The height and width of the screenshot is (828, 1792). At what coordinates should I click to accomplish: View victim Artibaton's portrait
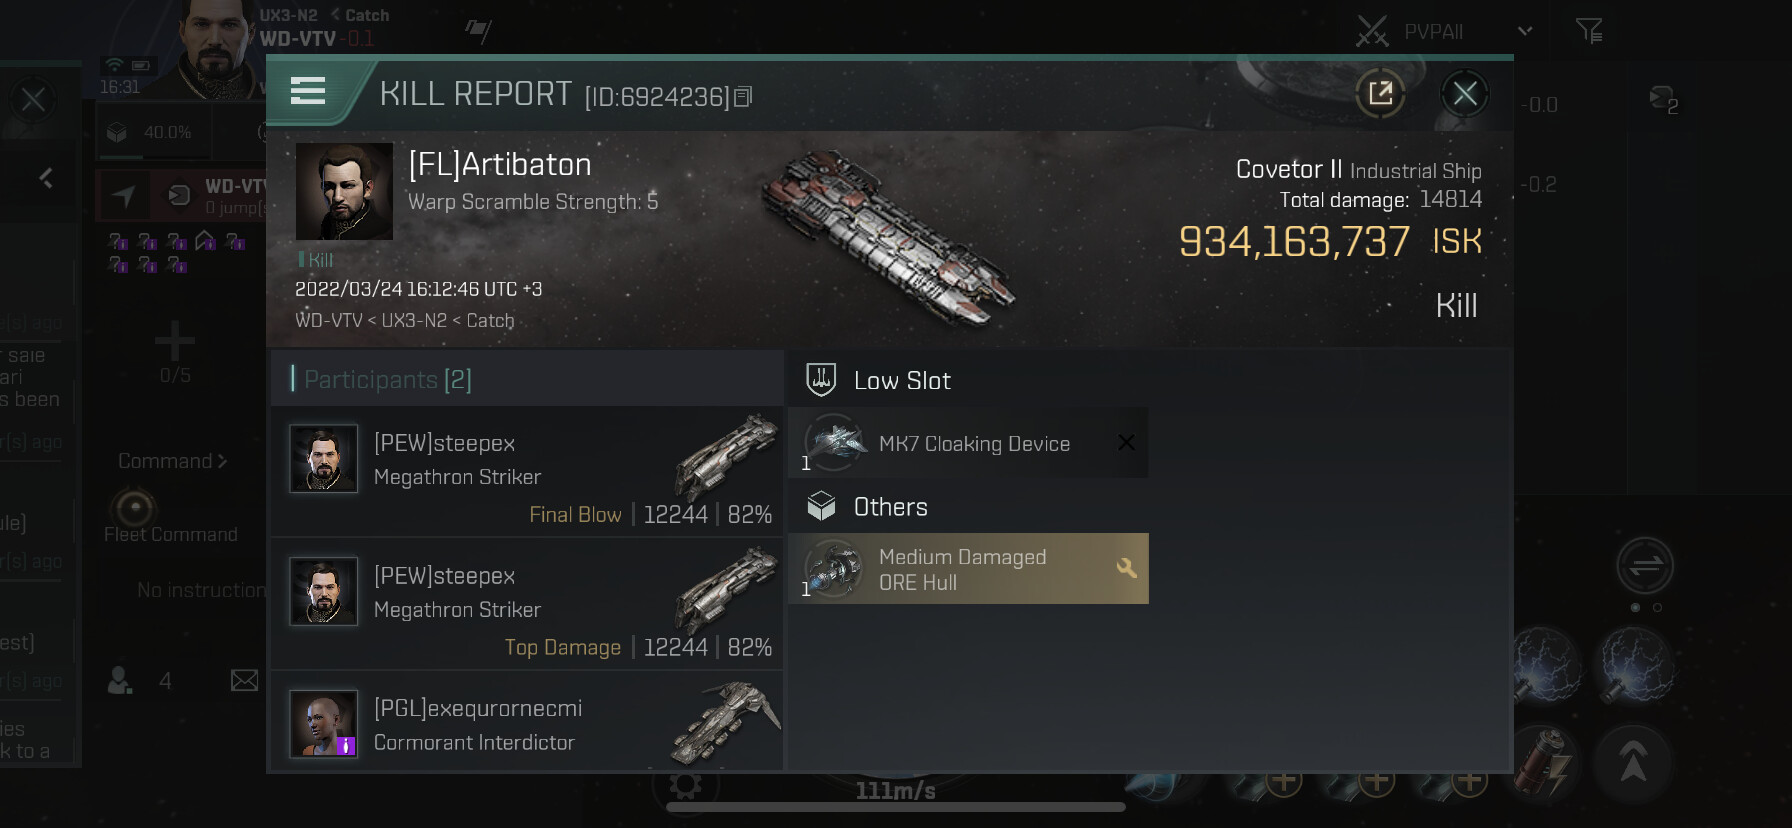tap(344, 191)
